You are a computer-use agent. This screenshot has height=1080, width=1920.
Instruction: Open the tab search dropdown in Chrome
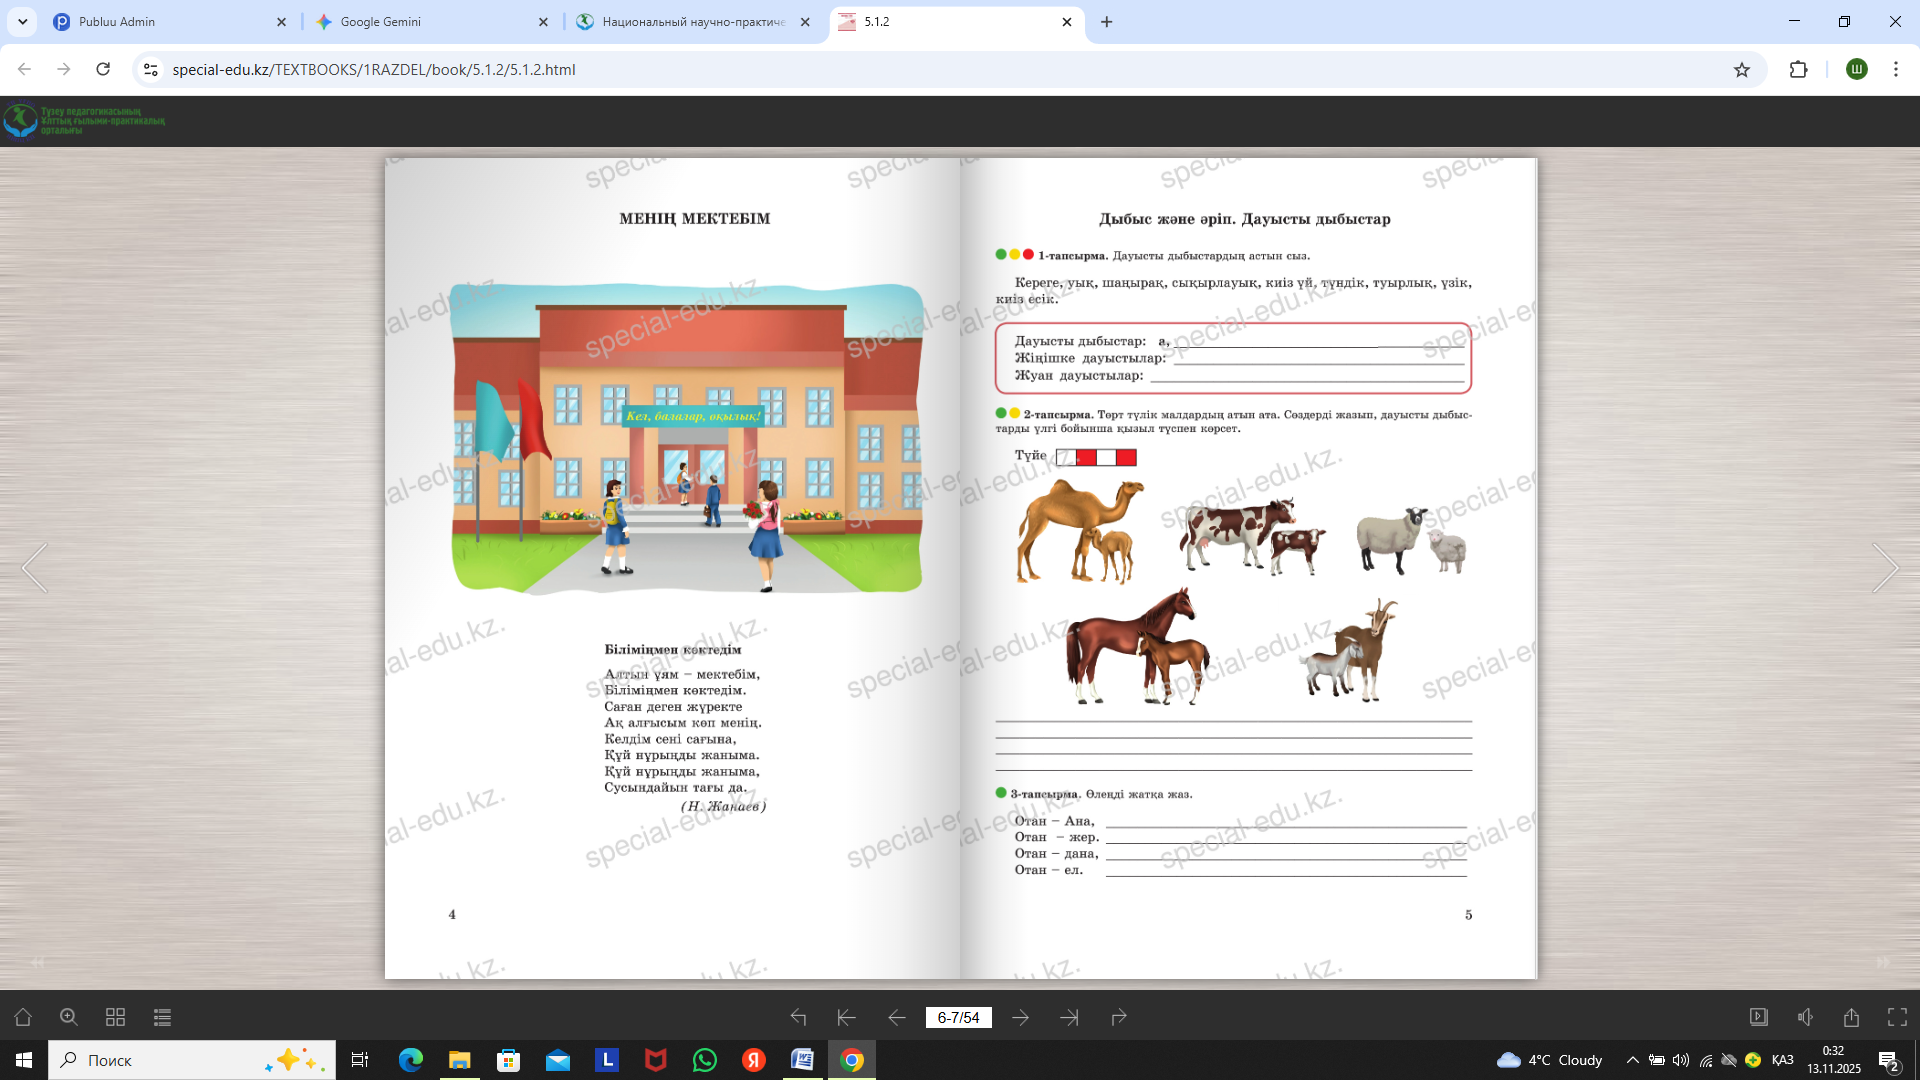click(x=22, y=21)
